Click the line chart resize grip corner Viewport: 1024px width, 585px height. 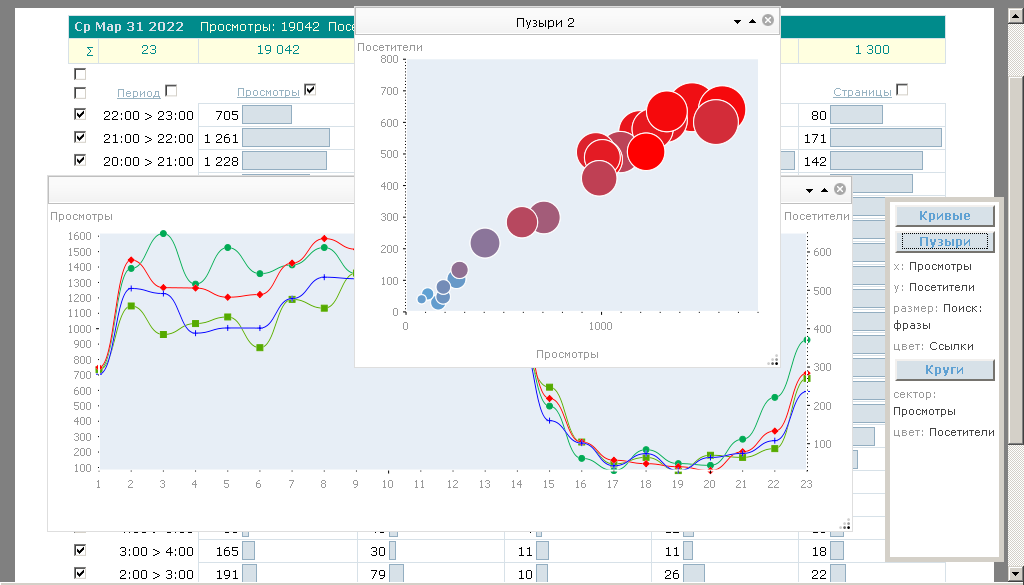click(845, 524)
